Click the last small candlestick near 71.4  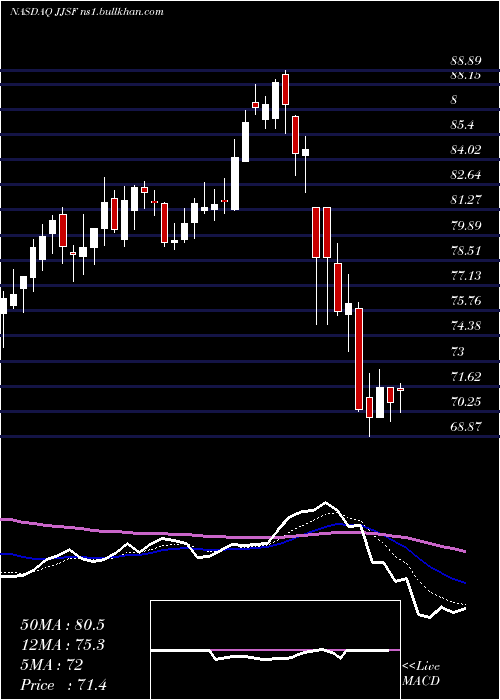tap(400, 389)
